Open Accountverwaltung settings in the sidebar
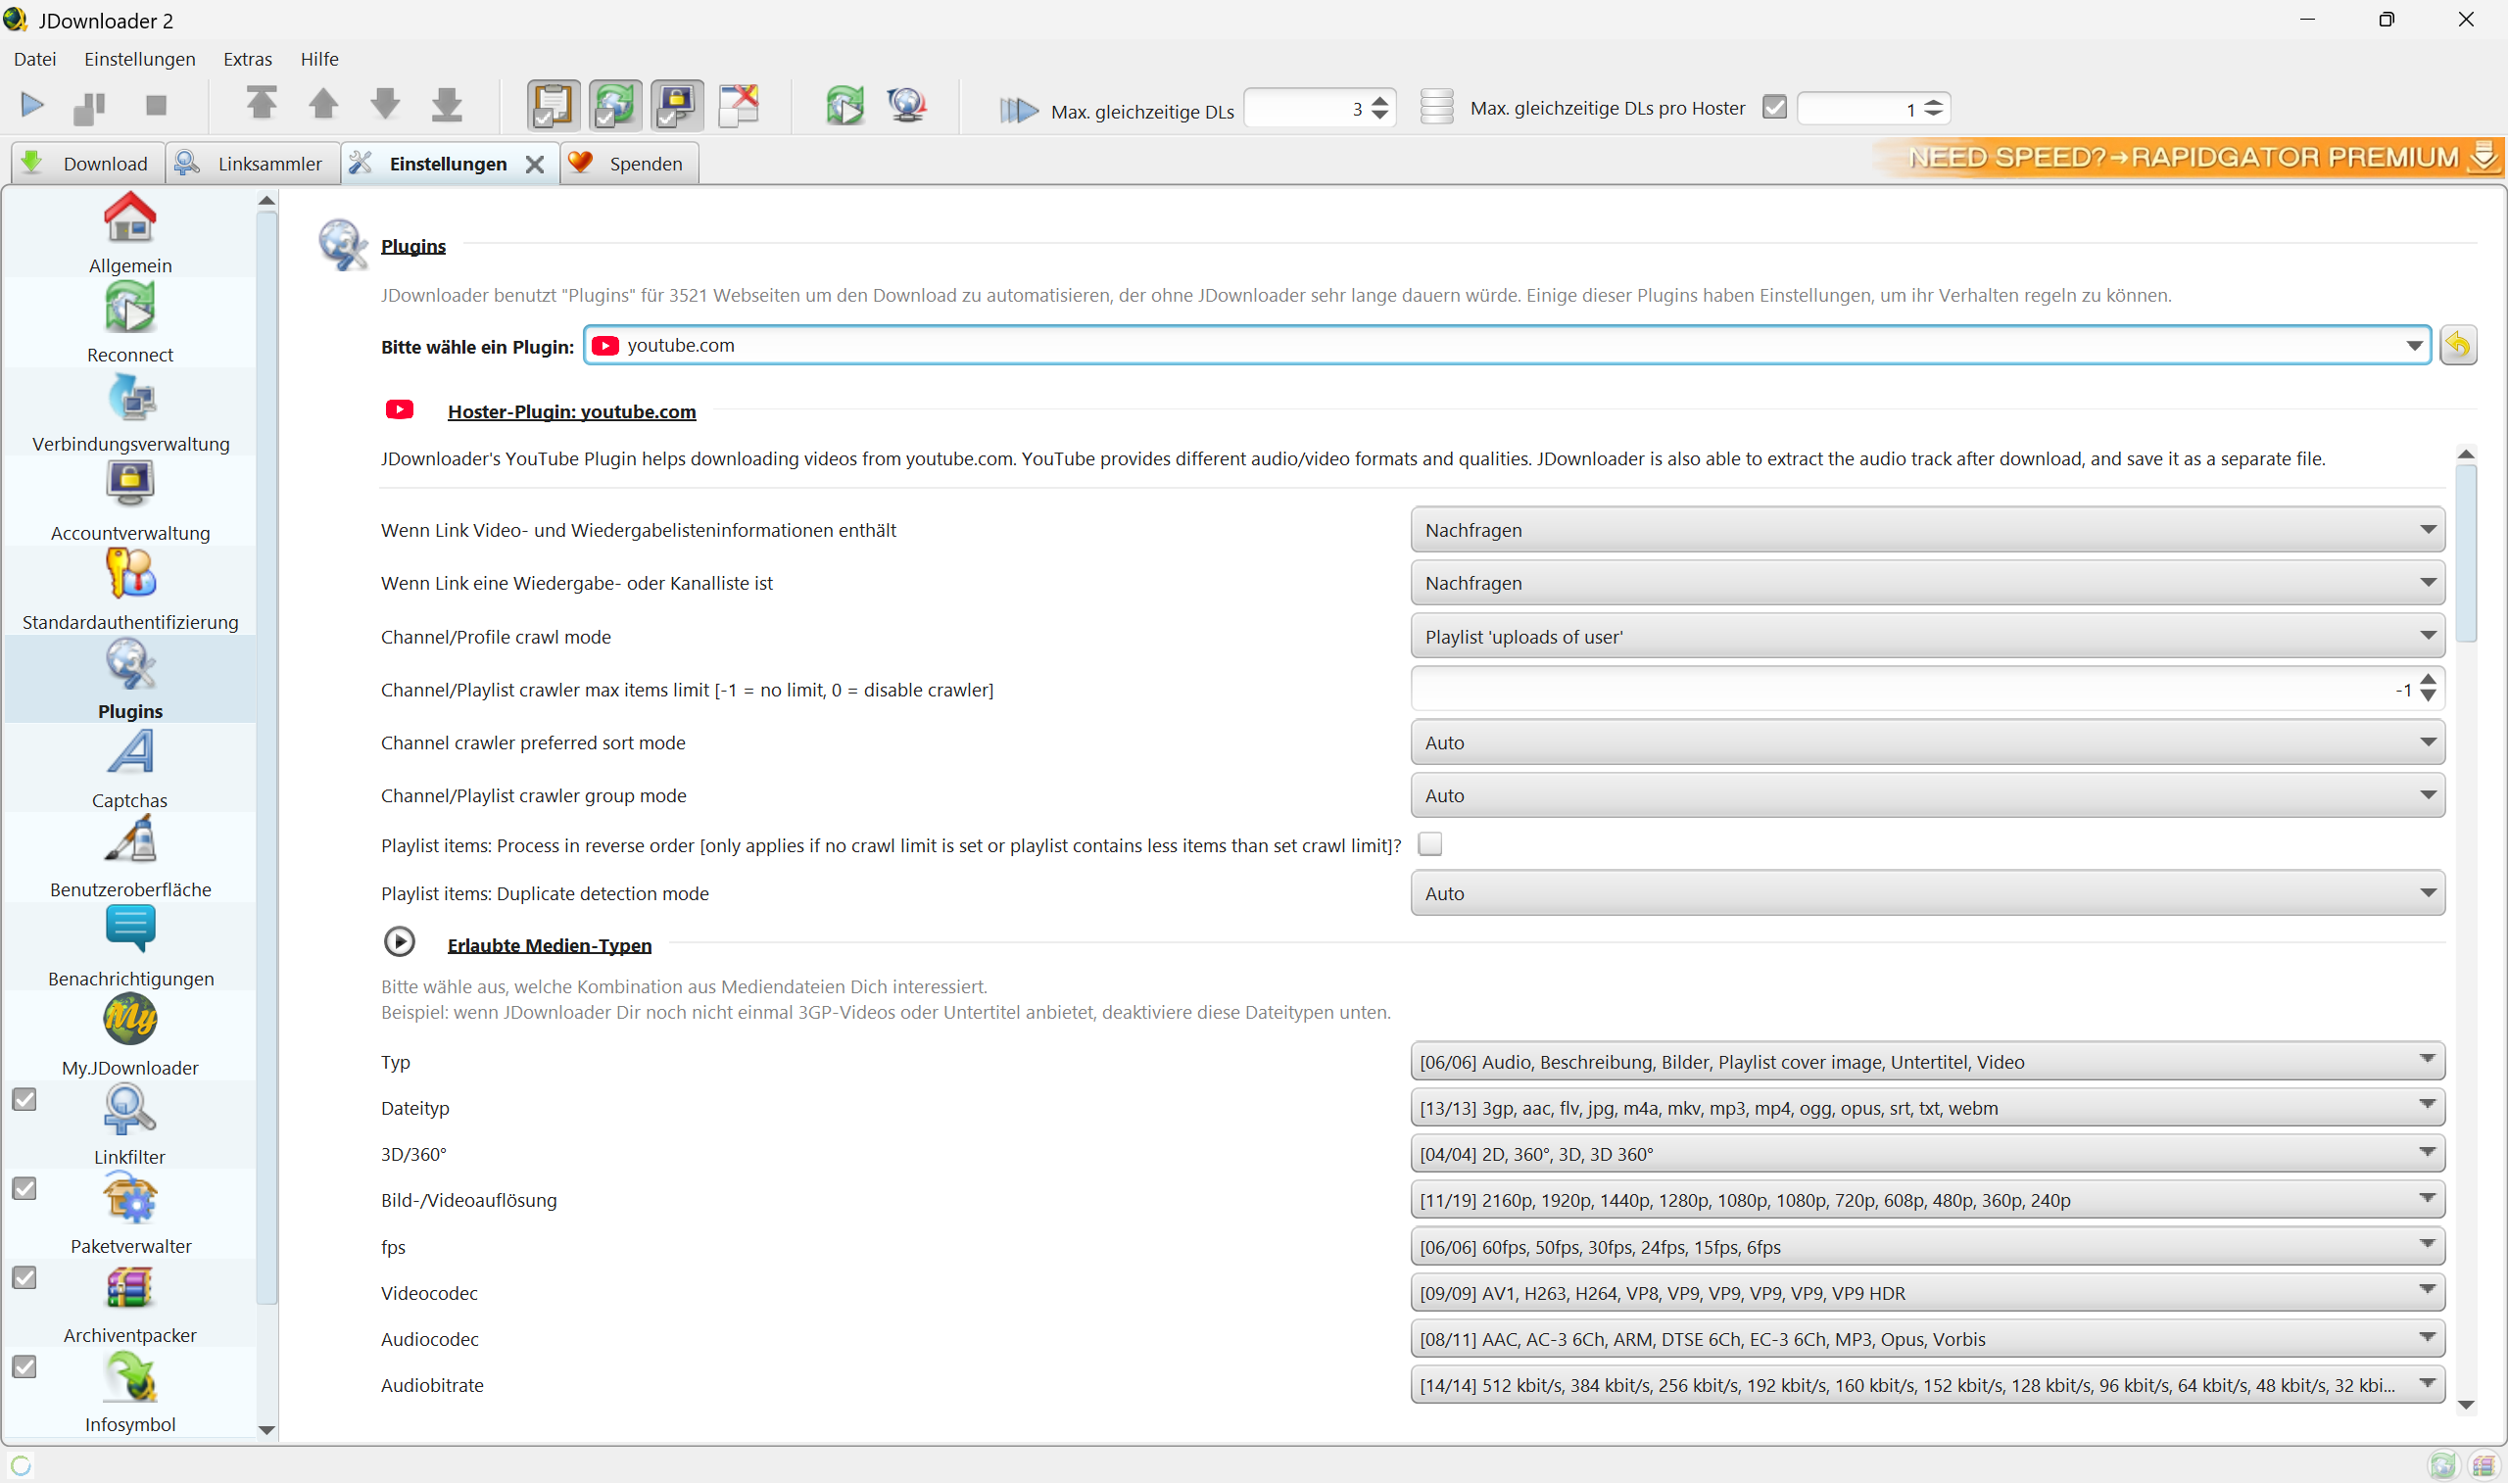Screen dimensions: 2508x1484 point(130,501)
